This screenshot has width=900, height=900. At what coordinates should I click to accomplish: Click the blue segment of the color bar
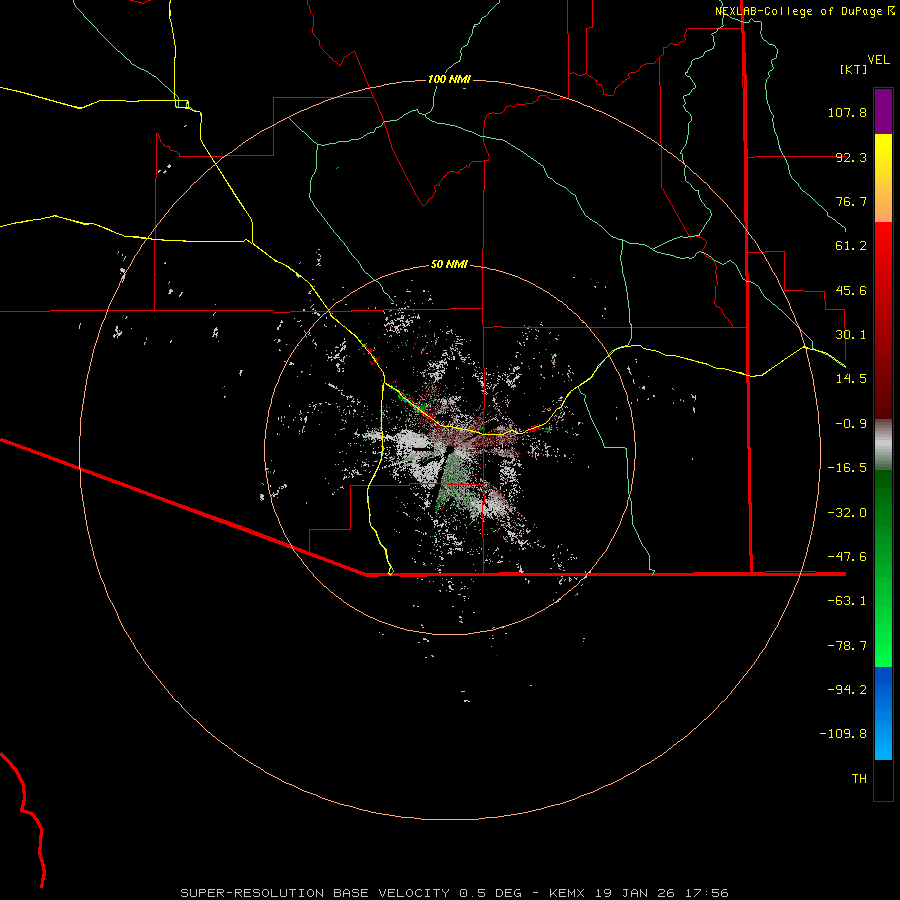pos(883,713)
